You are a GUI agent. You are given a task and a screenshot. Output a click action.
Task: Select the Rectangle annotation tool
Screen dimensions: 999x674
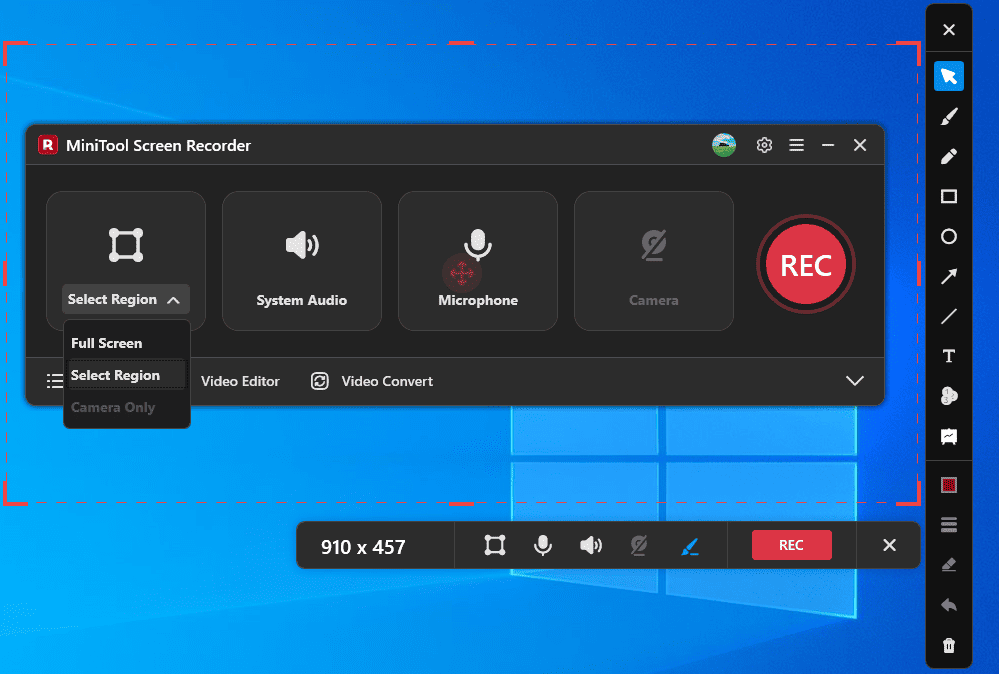pos(948,196)
